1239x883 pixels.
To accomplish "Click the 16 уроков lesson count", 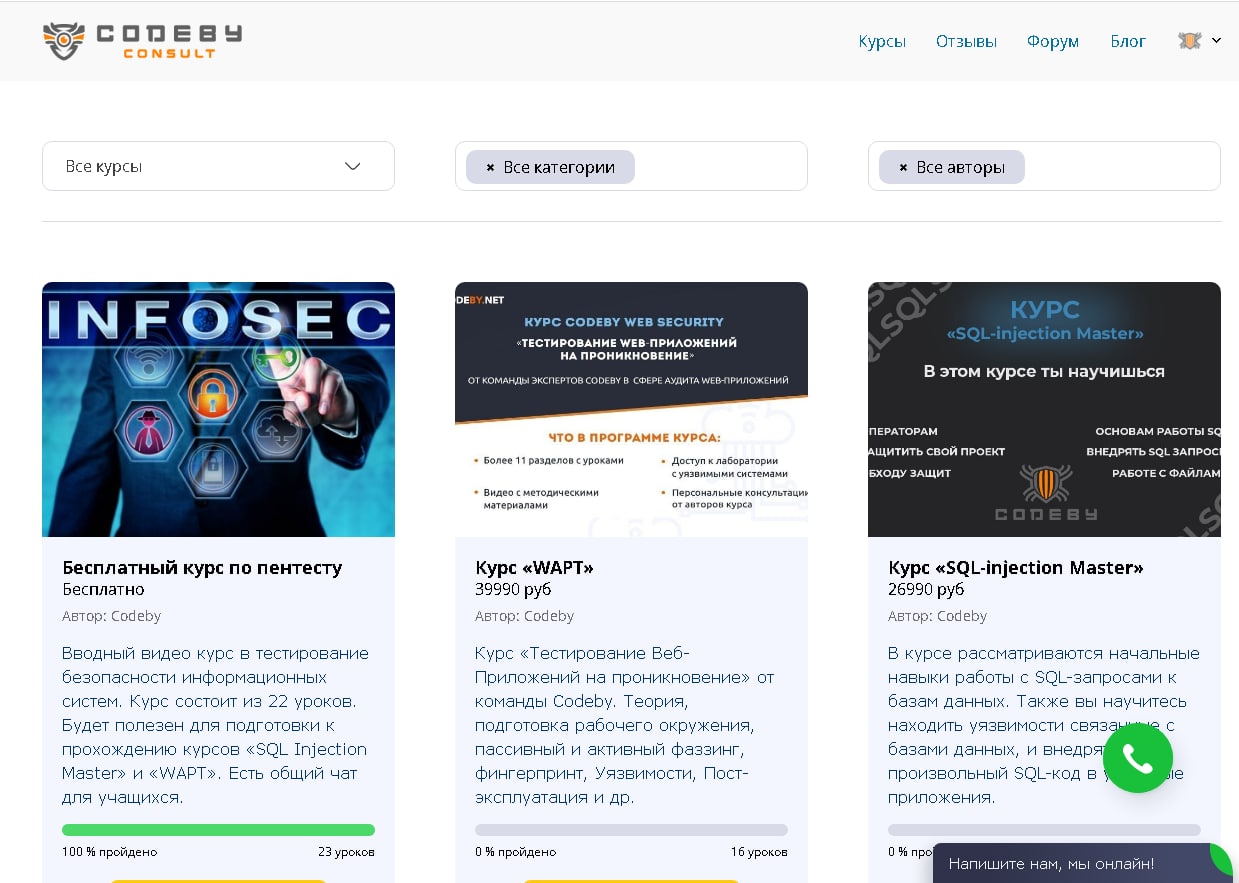I will pos(759,852).
